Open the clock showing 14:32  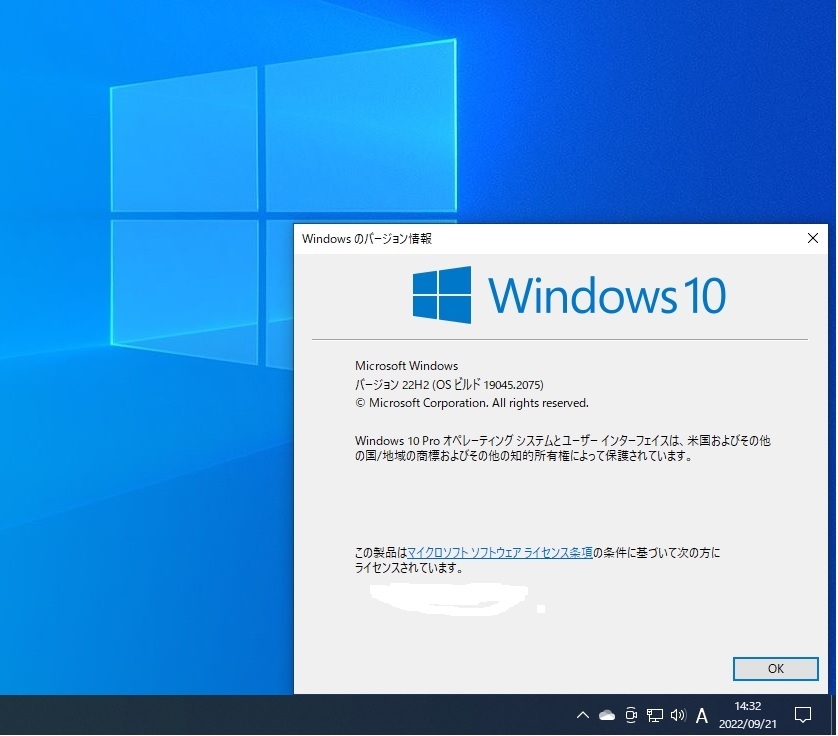pyautogui.click(x=747, y=715)
